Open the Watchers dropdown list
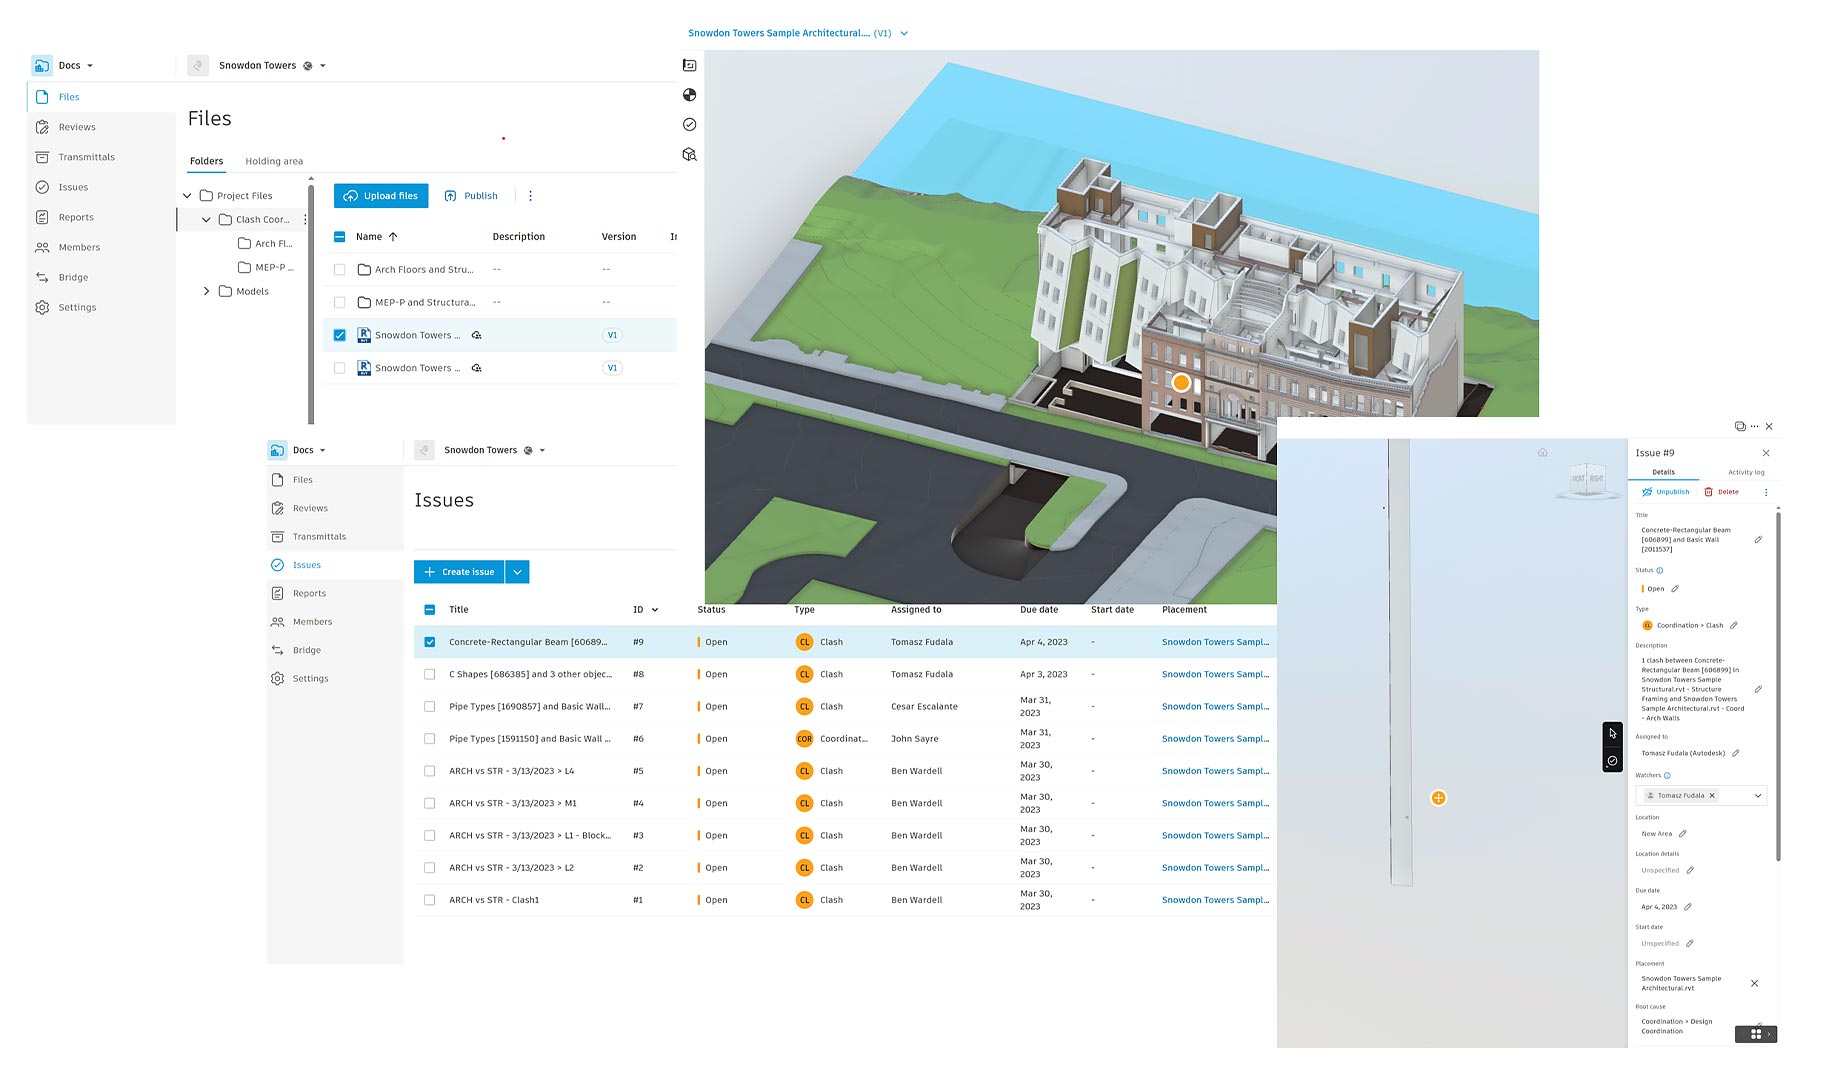Image resolution: width=1825 pixels, height=1080 pixels. coord(1757,796)
